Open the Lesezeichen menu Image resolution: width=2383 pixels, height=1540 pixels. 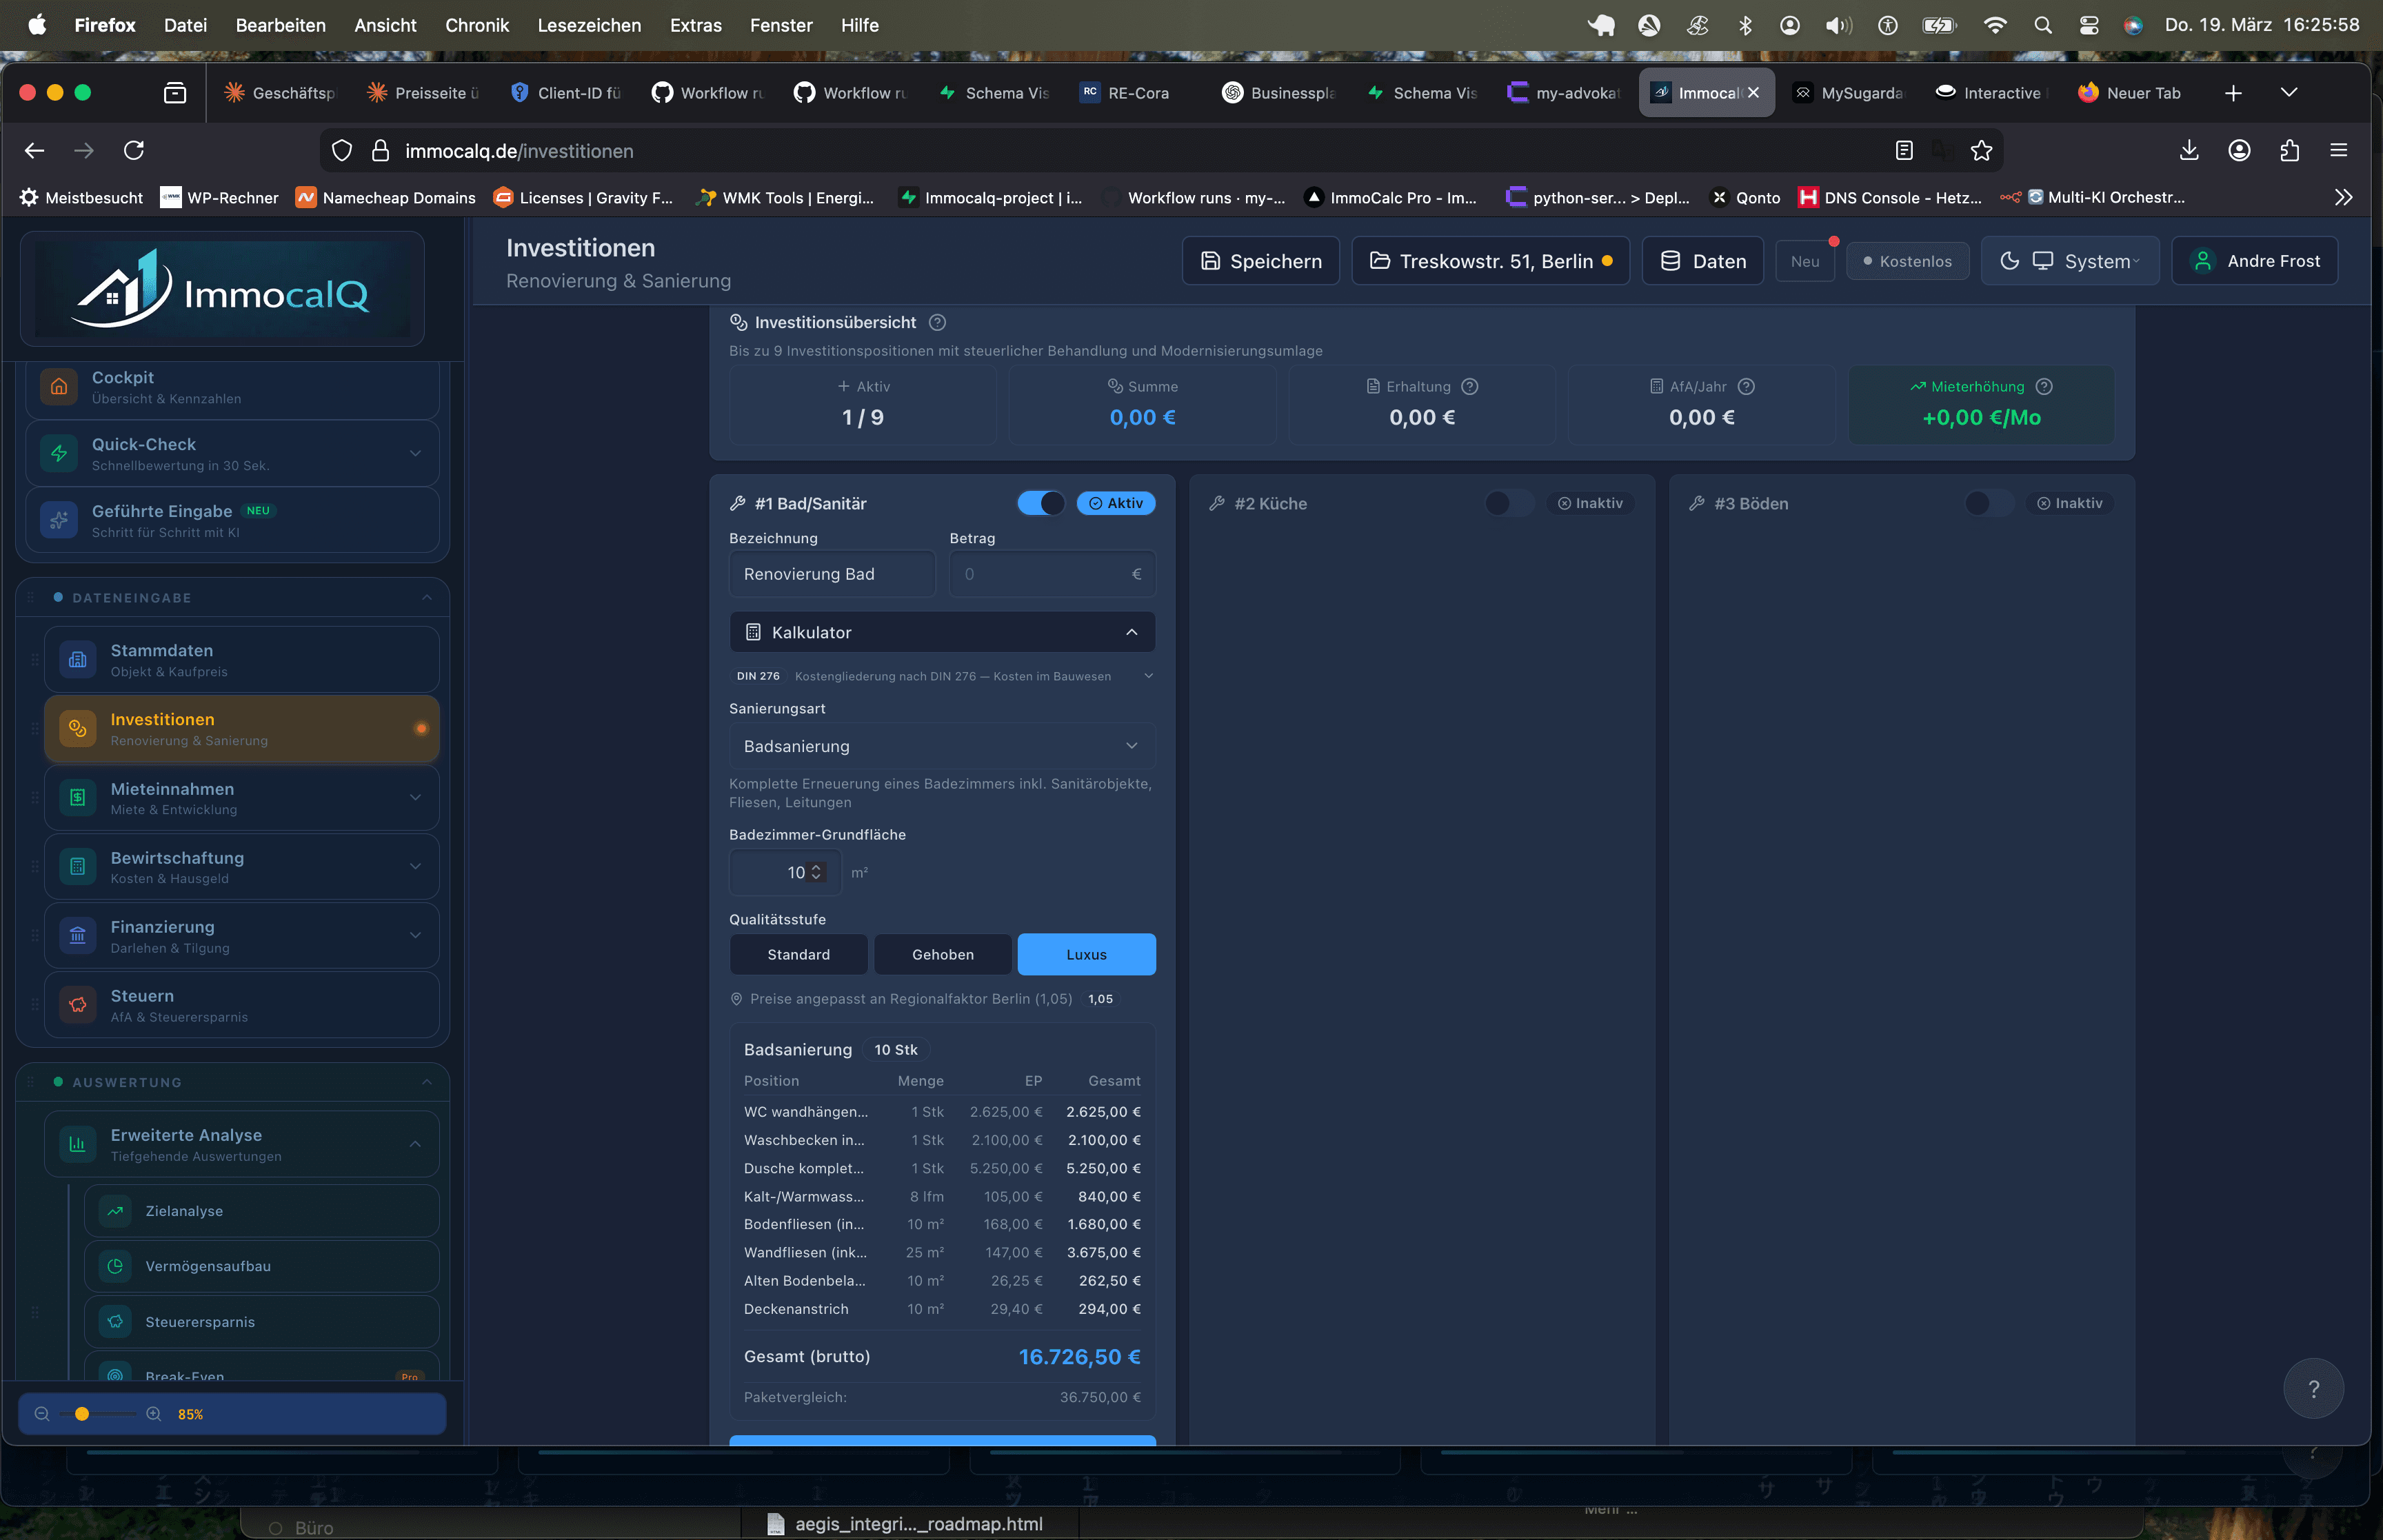click(x=589, y=25)
